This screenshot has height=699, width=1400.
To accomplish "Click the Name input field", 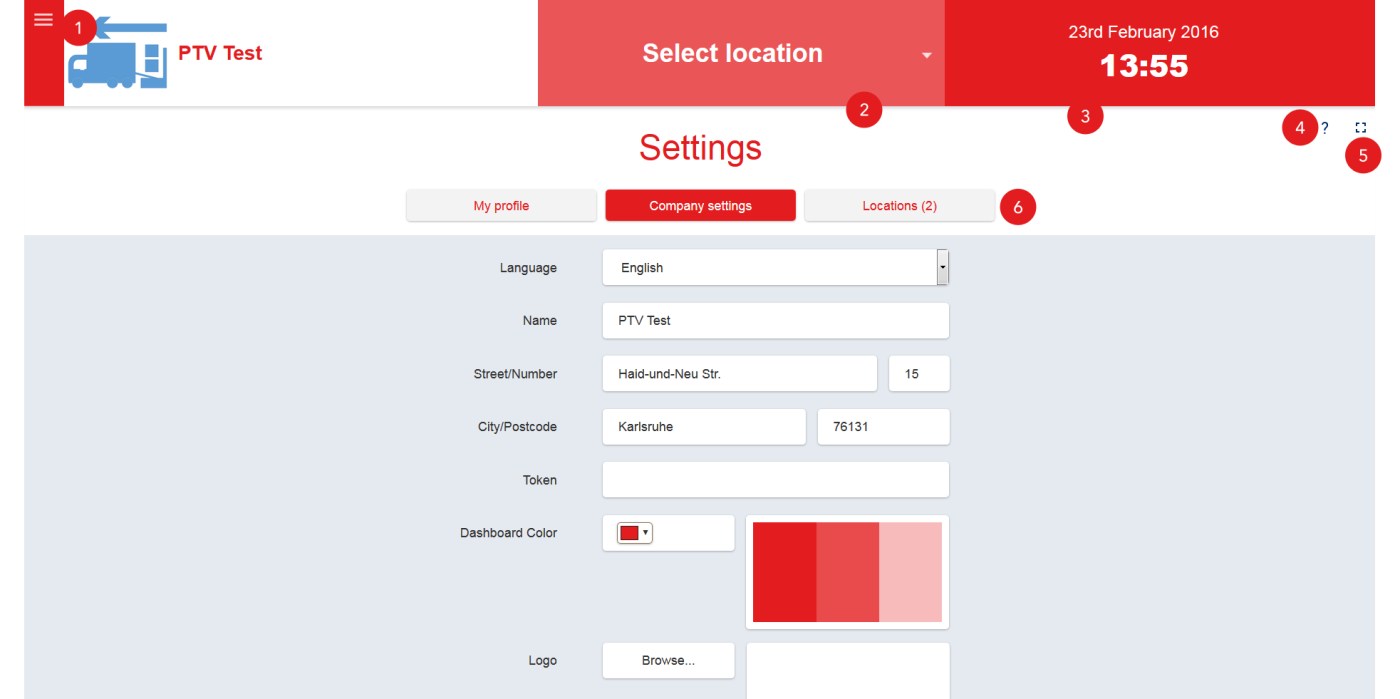I will [775, 321].
